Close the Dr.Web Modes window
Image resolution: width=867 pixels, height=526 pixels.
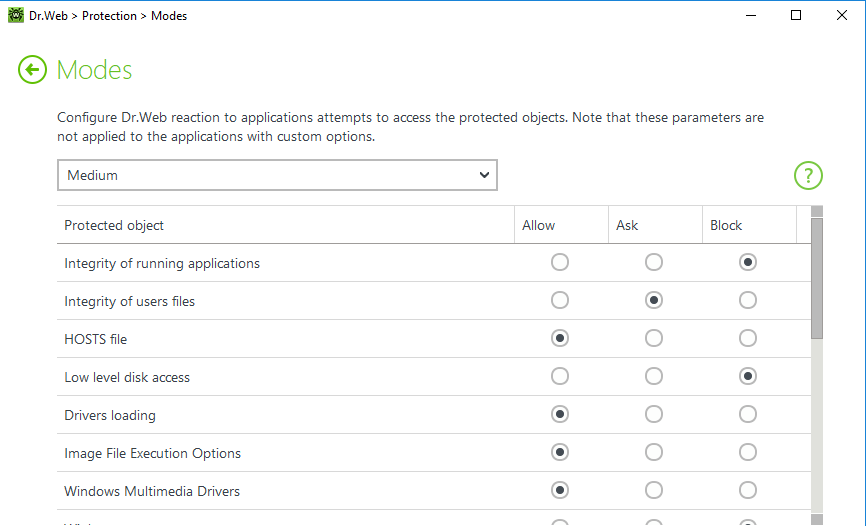point(842,15)
